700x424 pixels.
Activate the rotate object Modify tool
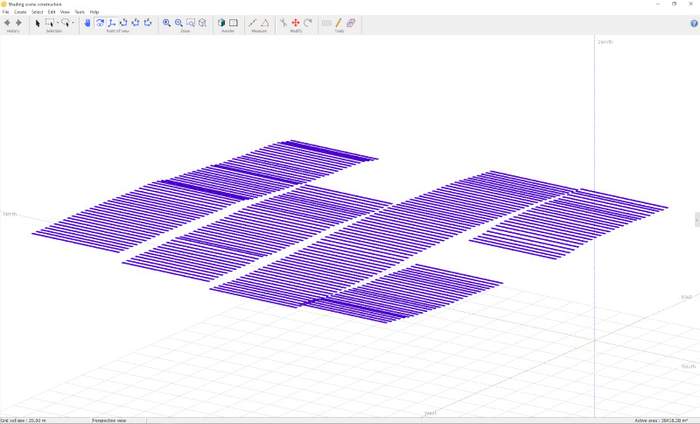(x=308, y=23)
